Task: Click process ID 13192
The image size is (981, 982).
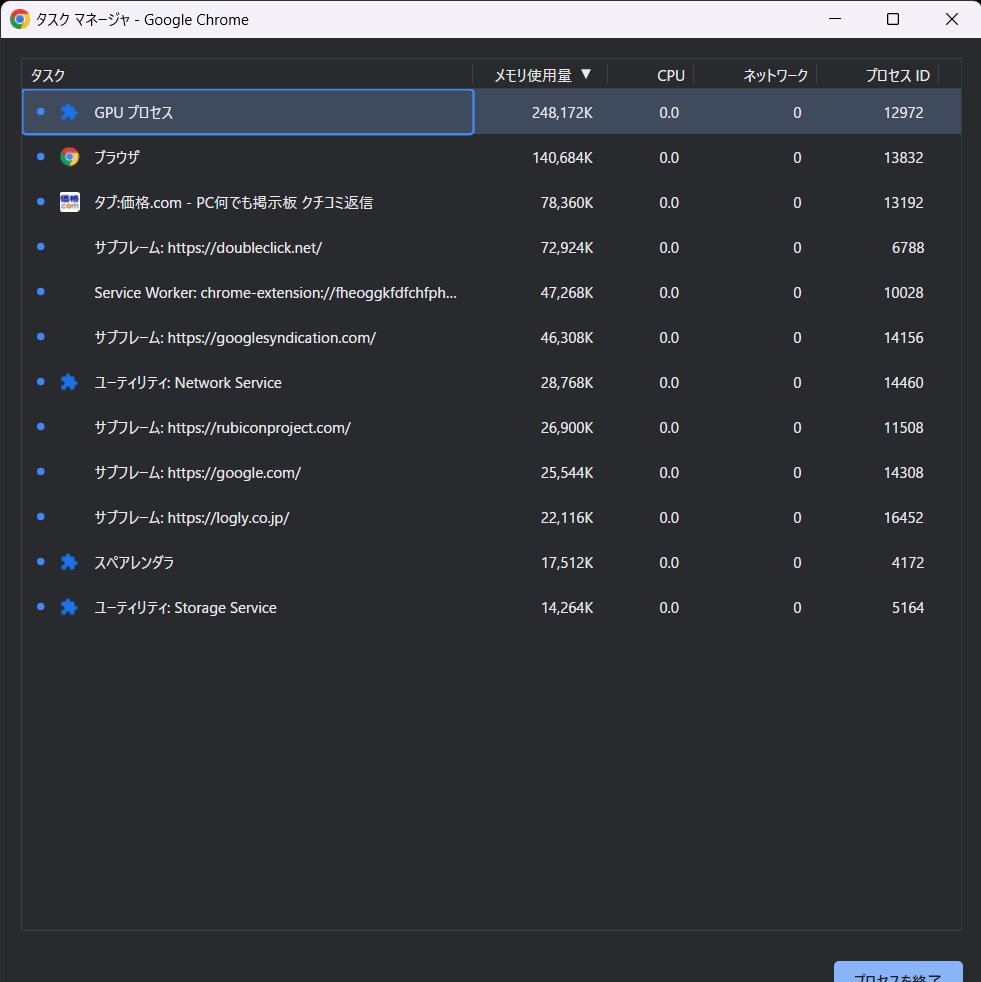Action: [x=903, y=203]
